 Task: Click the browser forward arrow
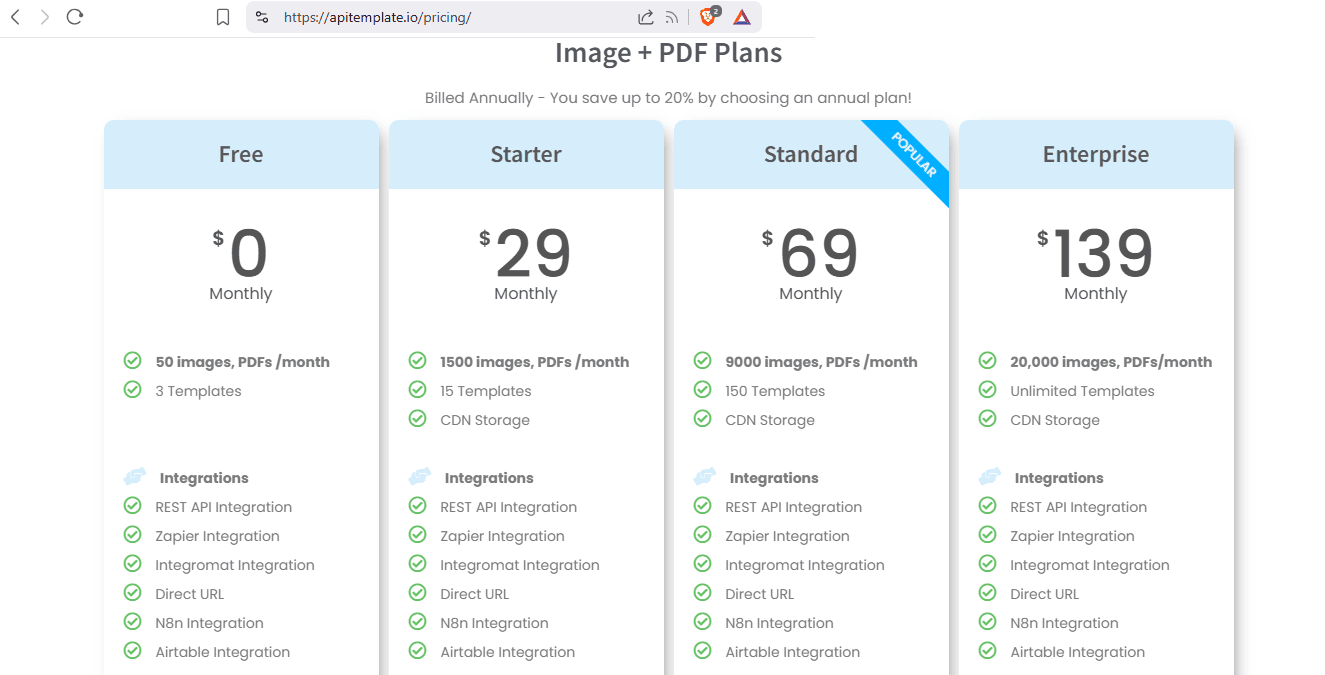44,17
